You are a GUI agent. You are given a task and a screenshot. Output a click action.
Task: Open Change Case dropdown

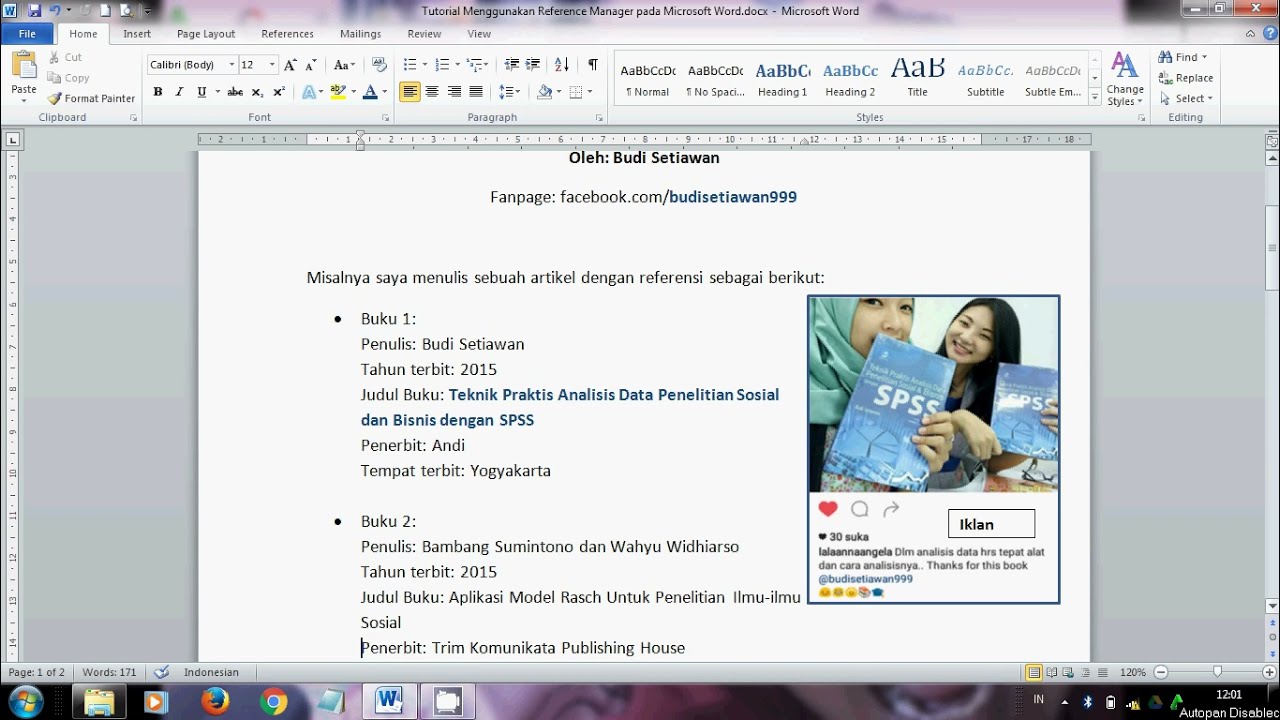(345, 65)
